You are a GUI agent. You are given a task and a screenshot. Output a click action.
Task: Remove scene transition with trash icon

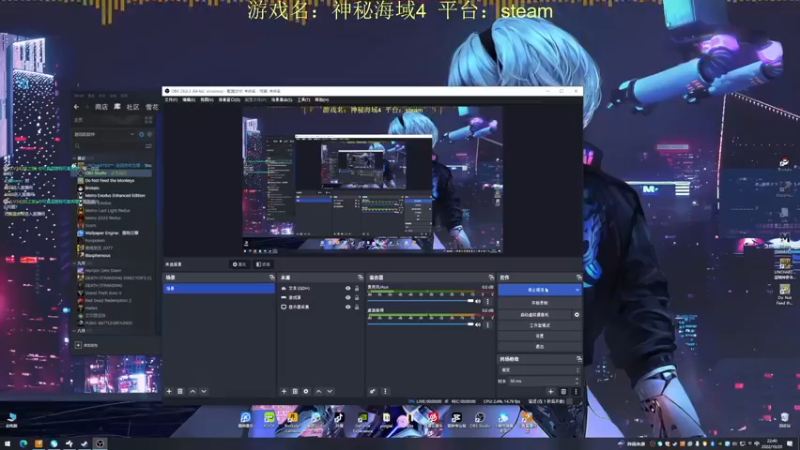(563, 392)
